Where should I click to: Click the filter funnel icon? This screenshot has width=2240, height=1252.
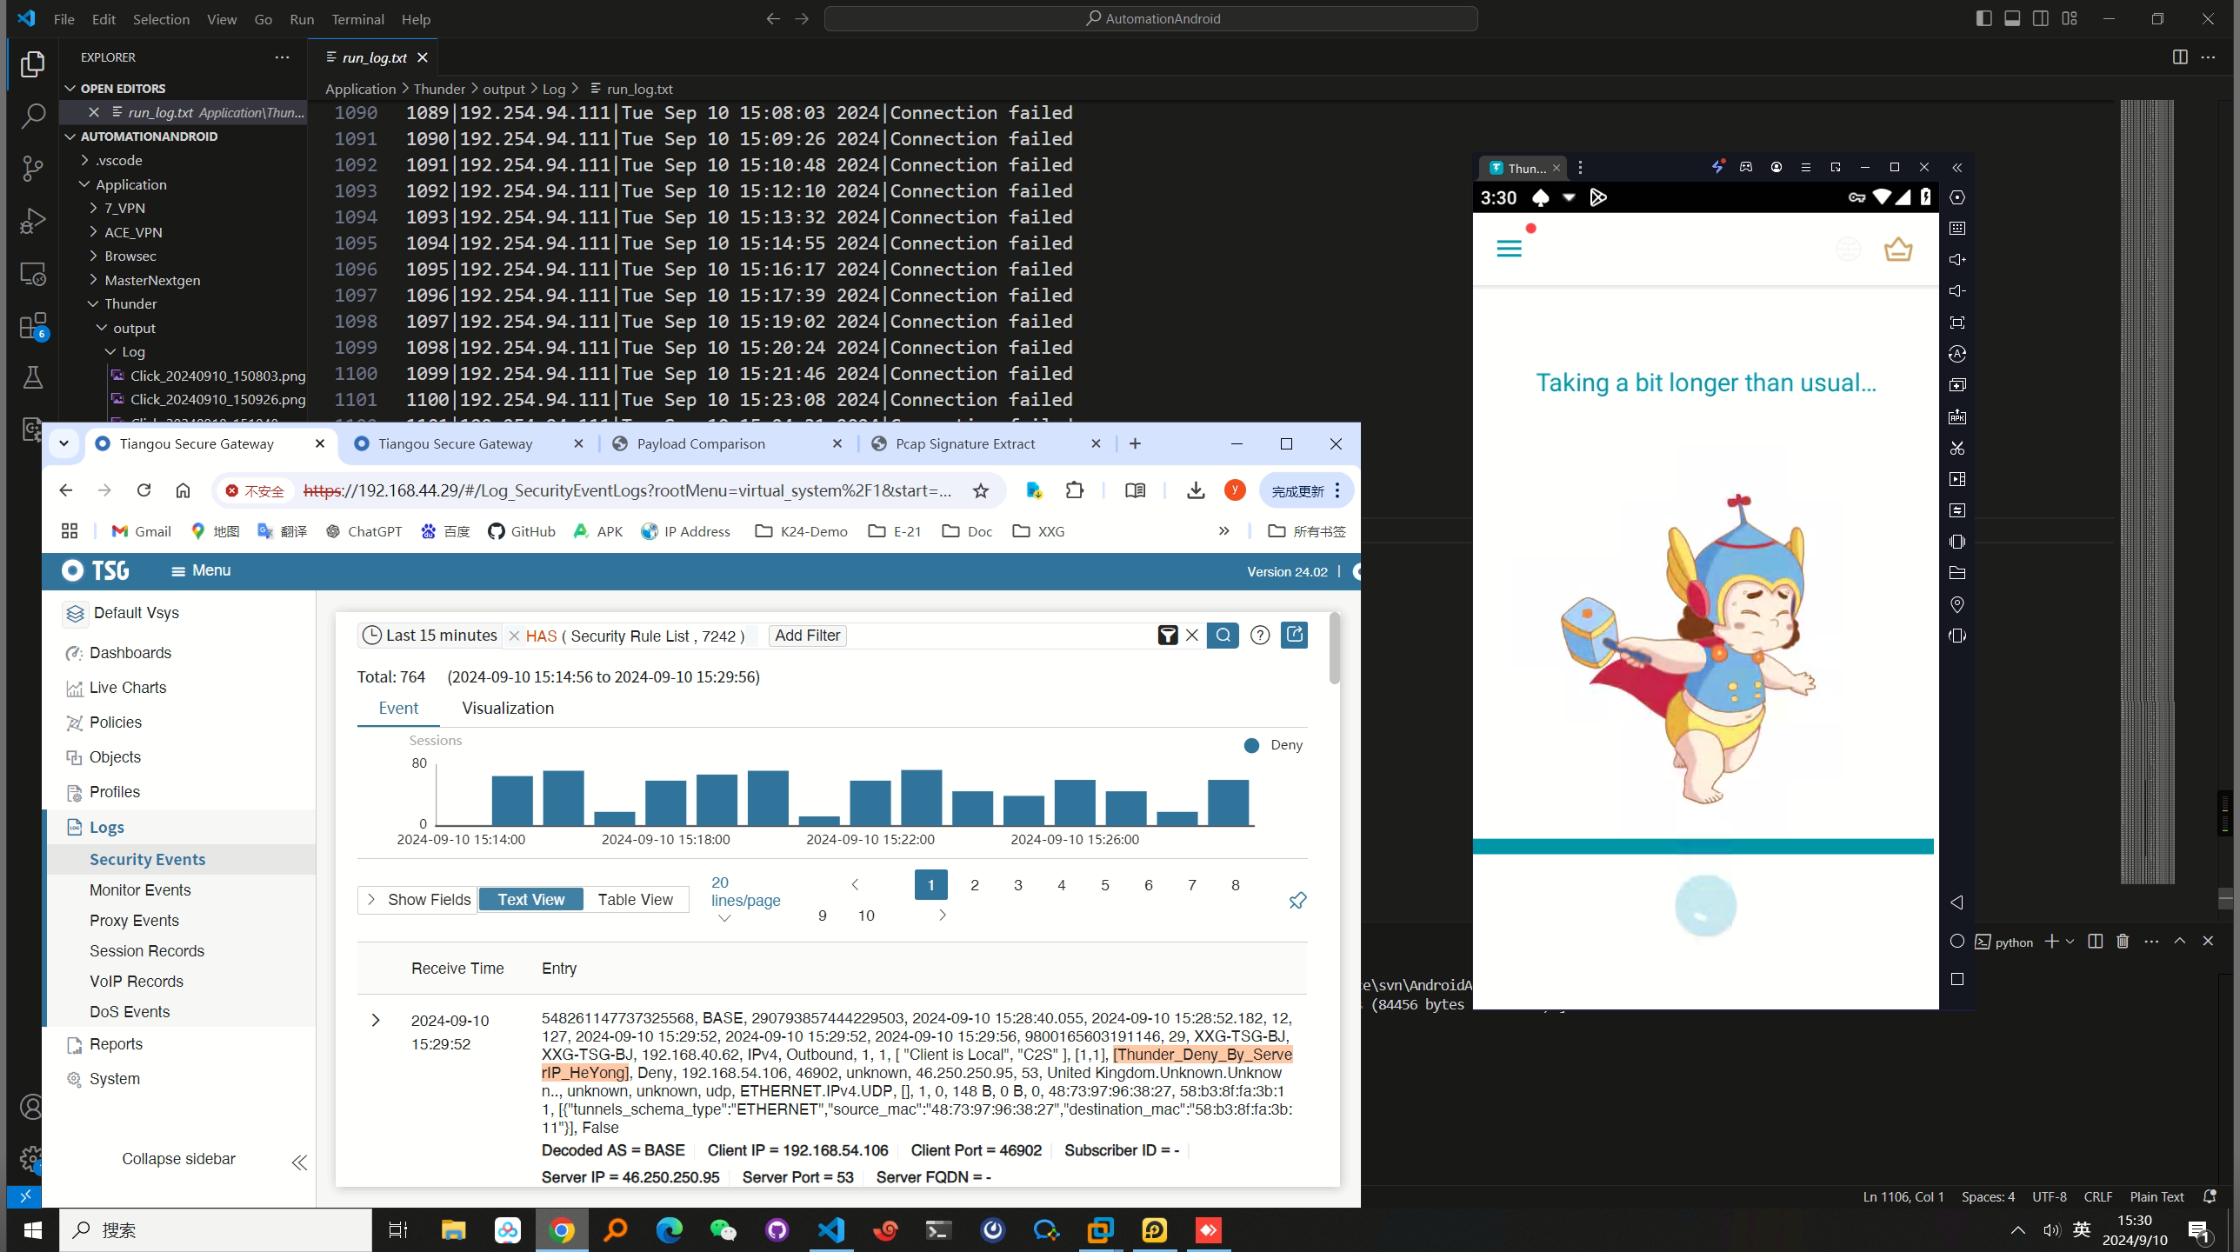tap(1167, 635)
